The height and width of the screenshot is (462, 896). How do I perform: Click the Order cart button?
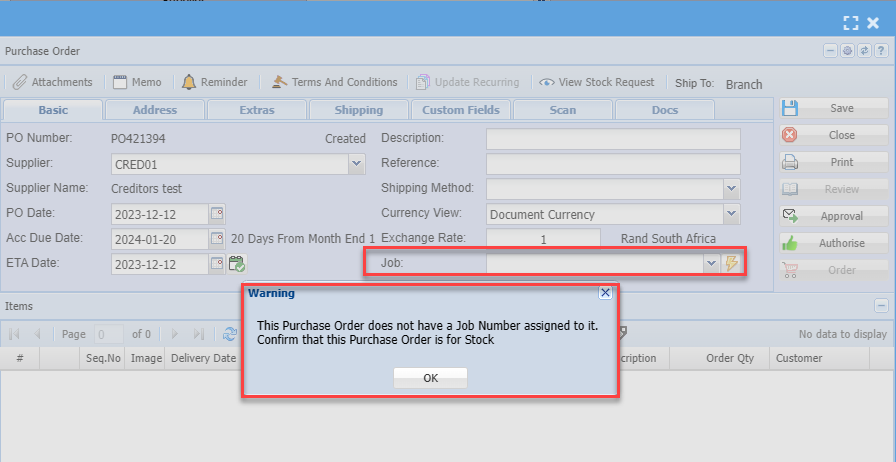pos(834,270)
